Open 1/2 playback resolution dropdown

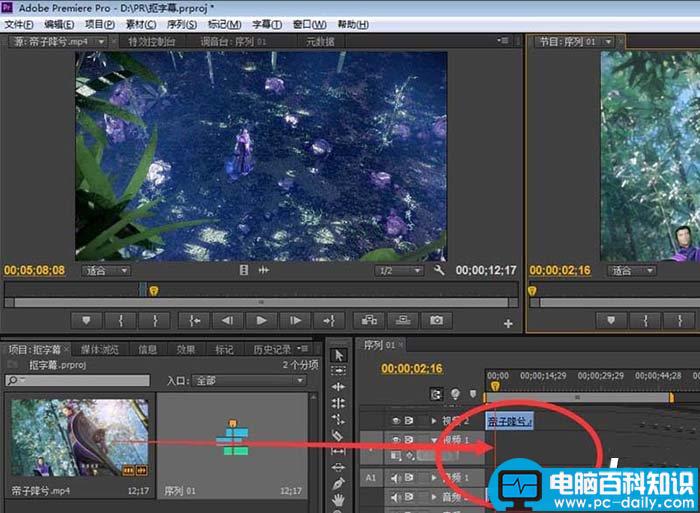(399, 271)
